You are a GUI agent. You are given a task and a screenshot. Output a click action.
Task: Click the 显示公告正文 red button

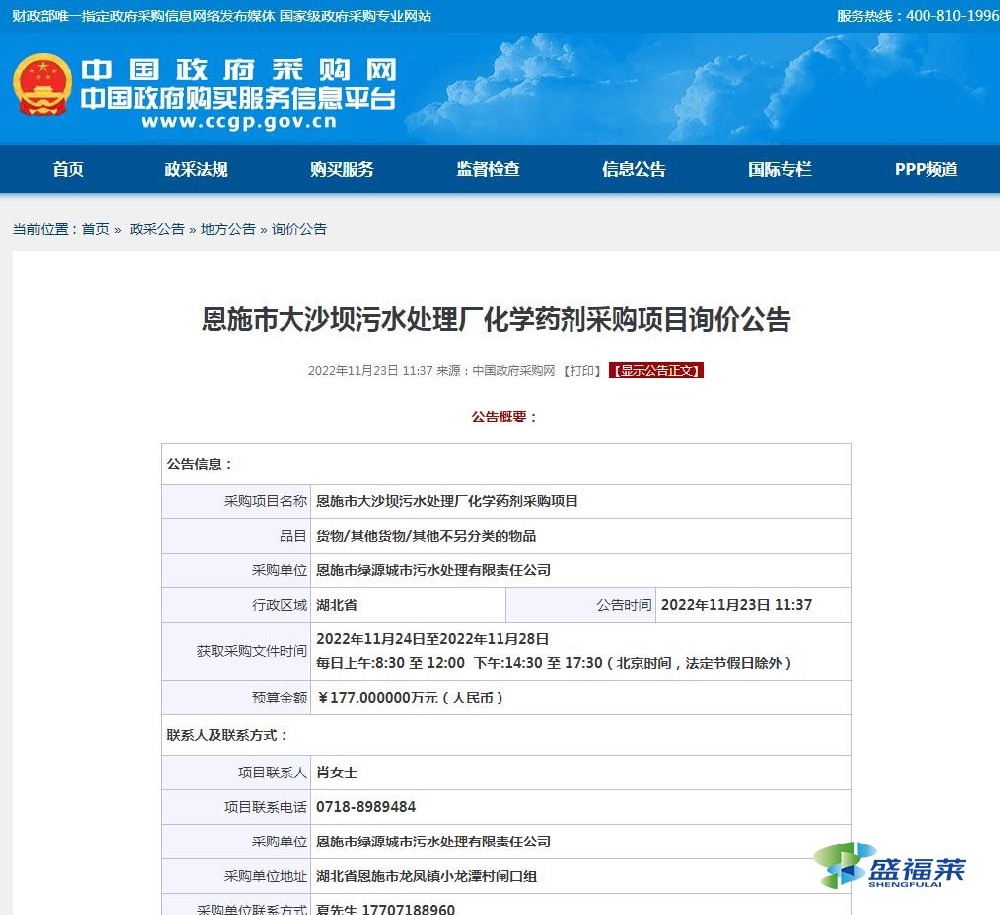tap(657, 370)
